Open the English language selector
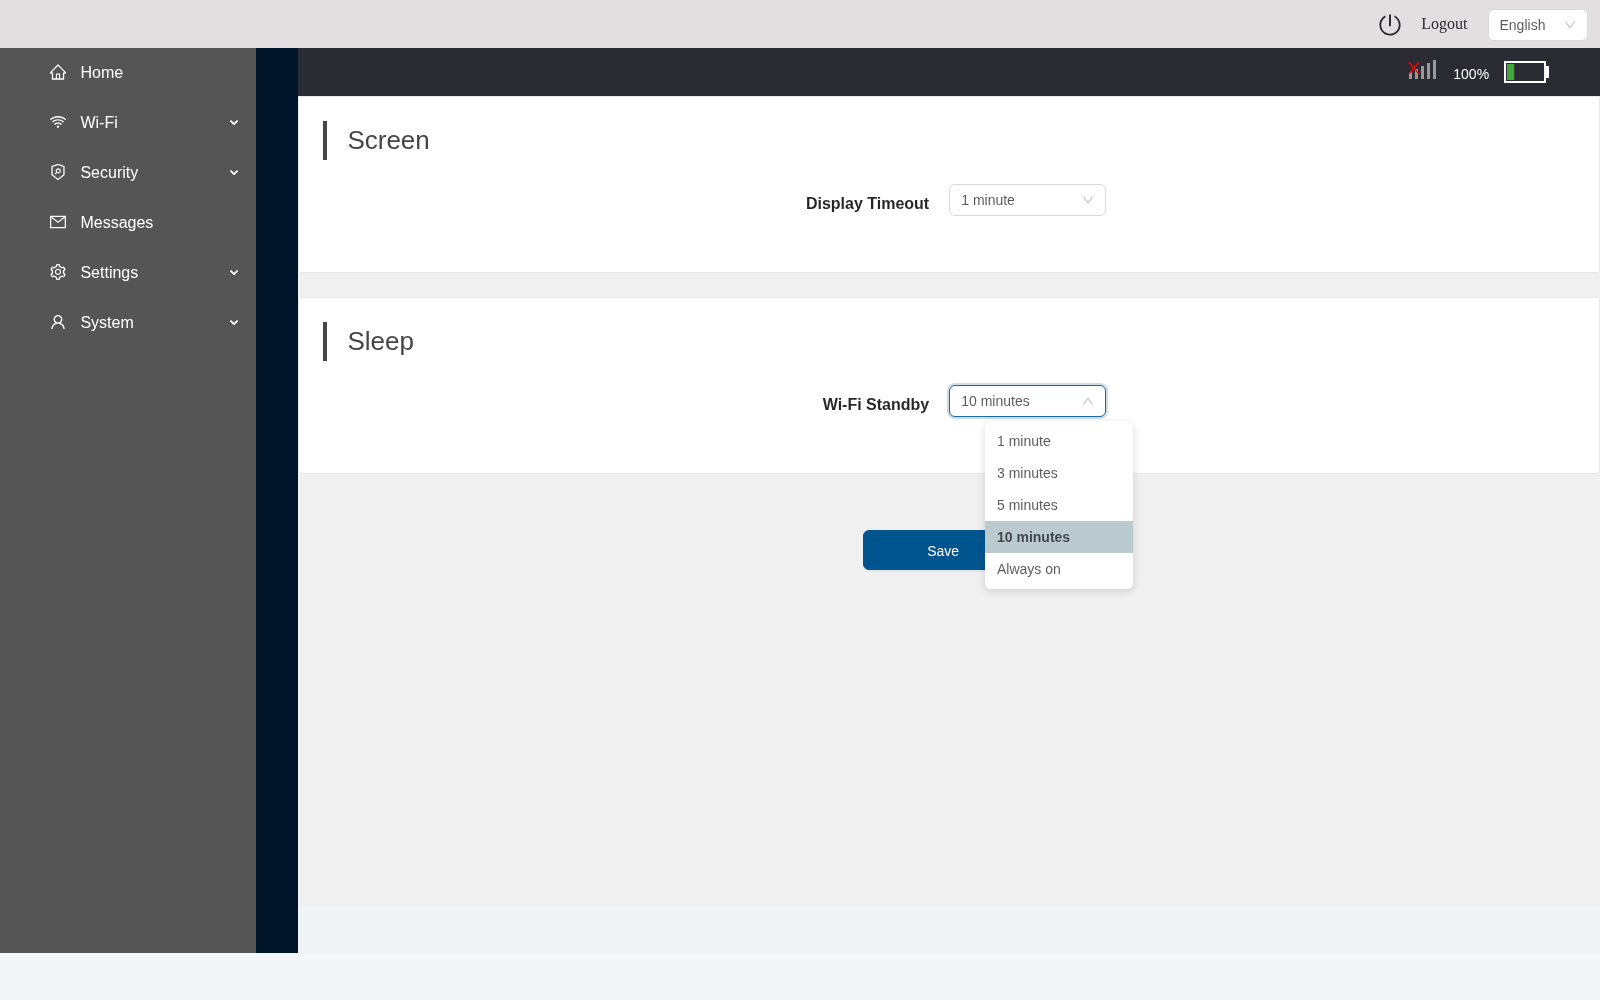Viewport: 1600px width, 1000px height. tap(1537, 25)
